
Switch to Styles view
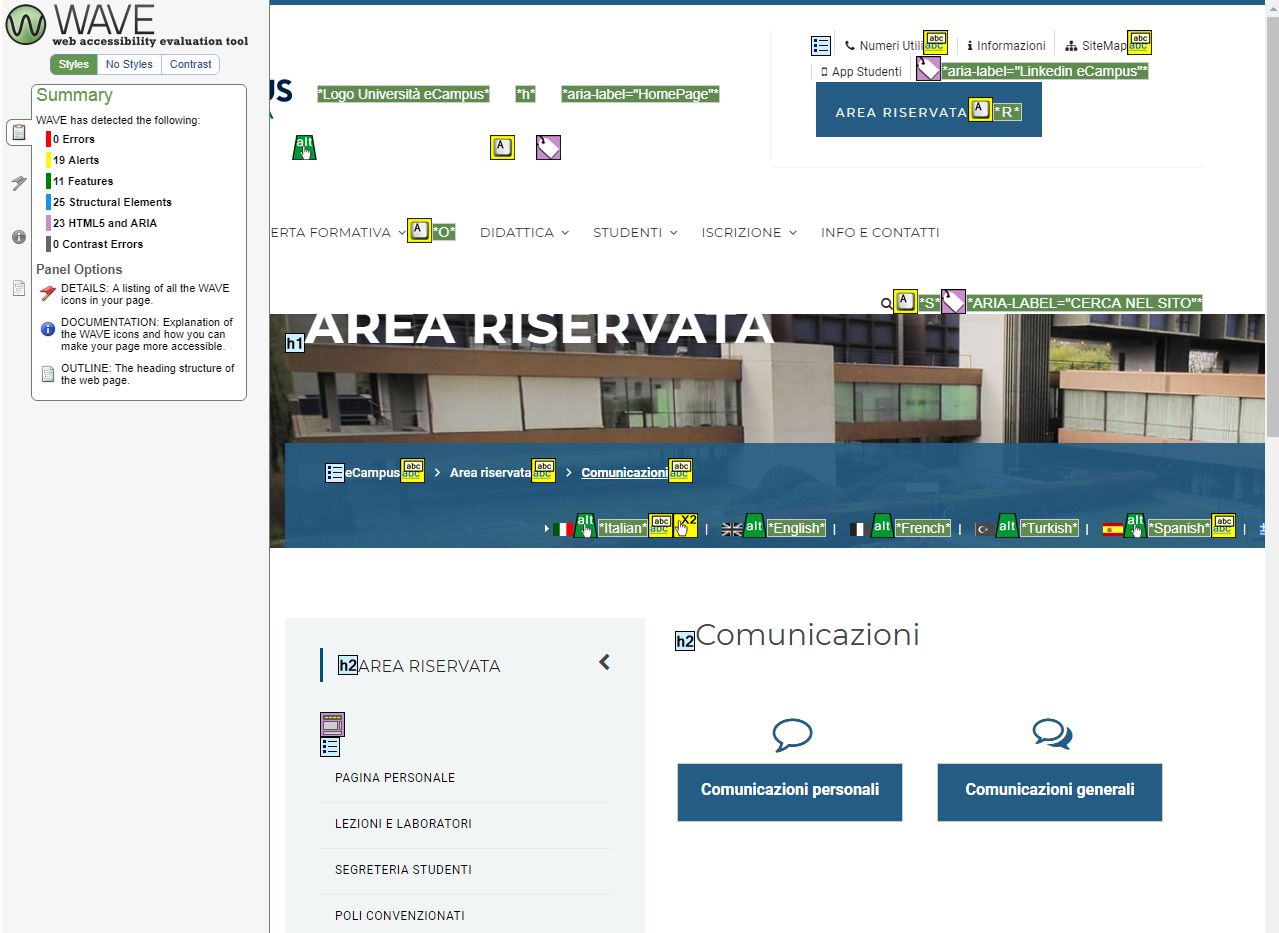[x=73, y=64]
